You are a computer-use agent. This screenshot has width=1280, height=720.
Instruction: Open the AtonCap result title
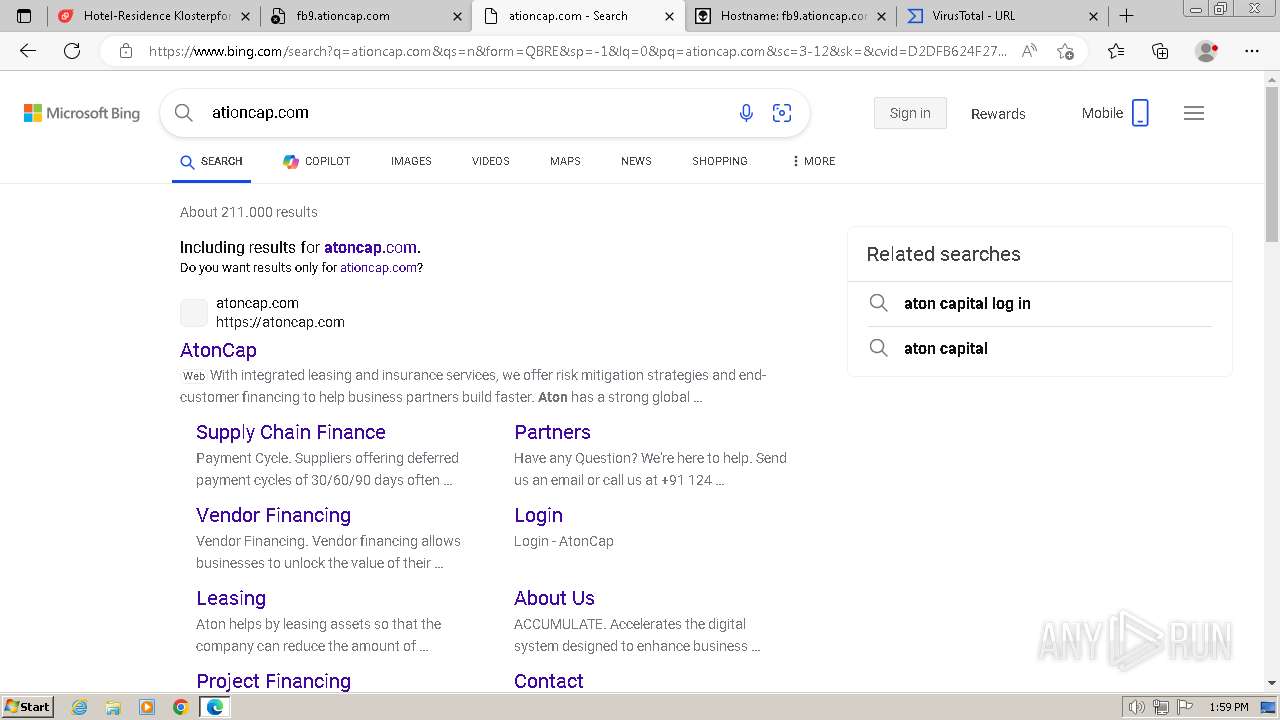tap(218, 350)
